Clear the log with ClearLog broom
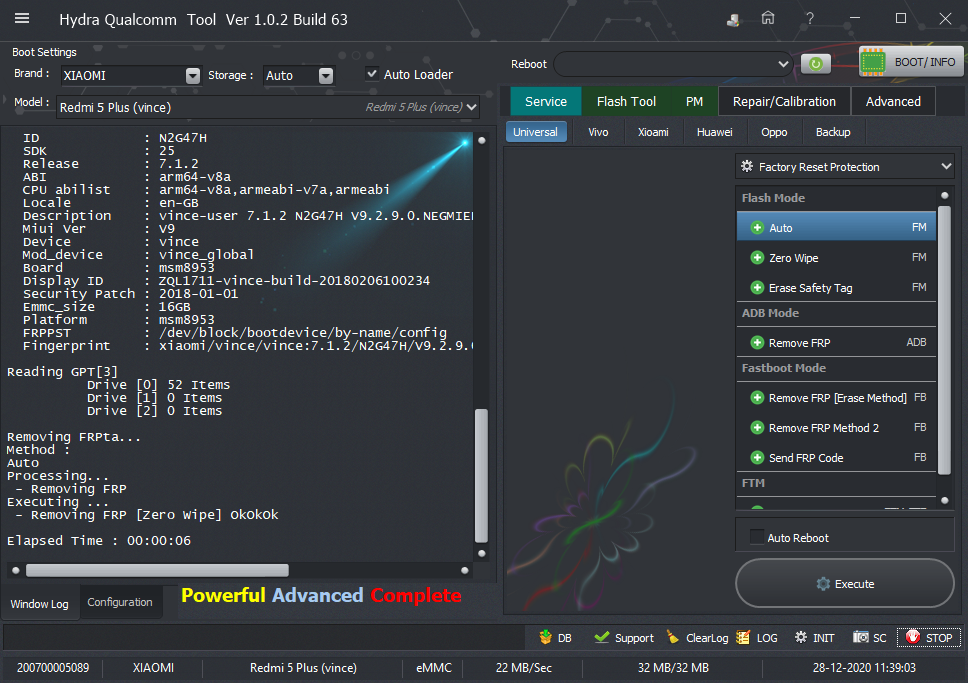The height and width of the screenshot is (683, 968). coord(673,637)
